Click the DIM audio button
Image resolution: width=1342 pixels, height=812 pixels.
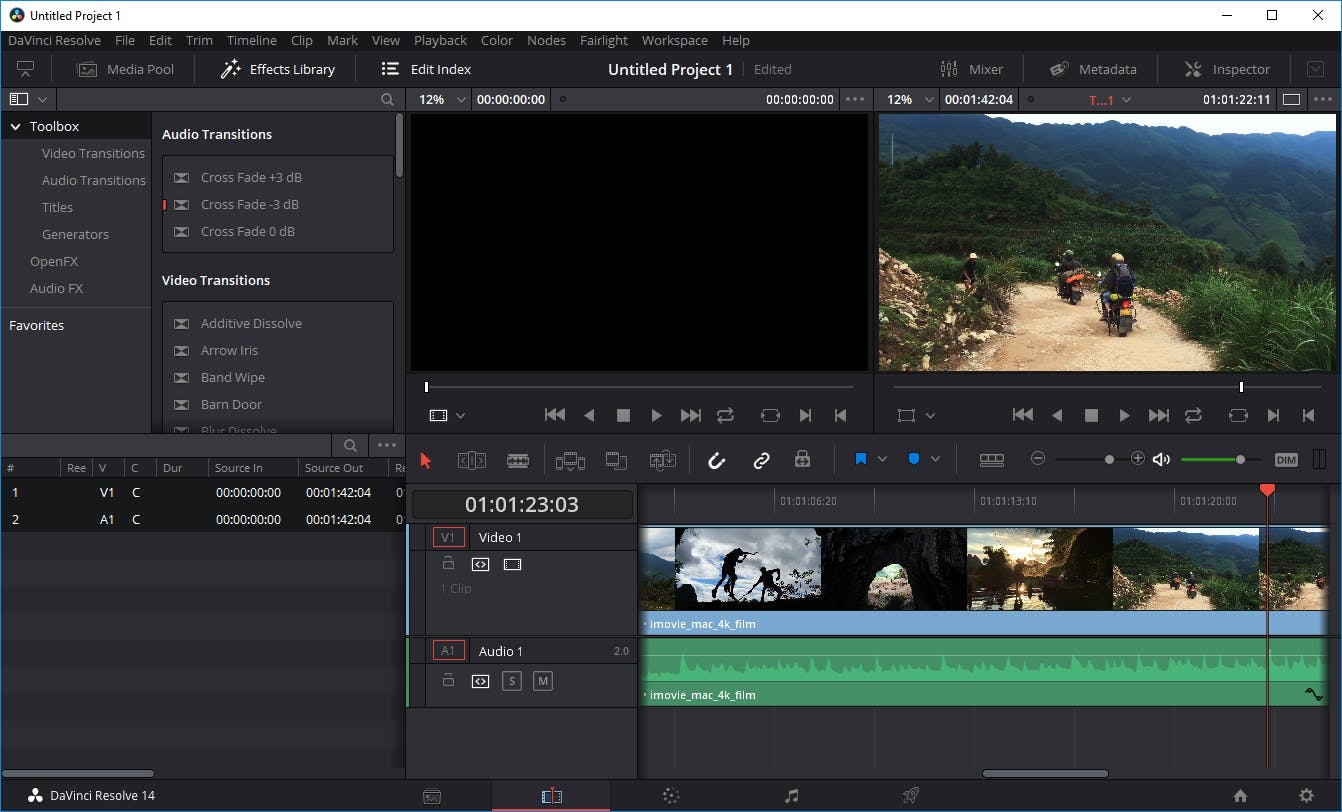pos(1286,460)
